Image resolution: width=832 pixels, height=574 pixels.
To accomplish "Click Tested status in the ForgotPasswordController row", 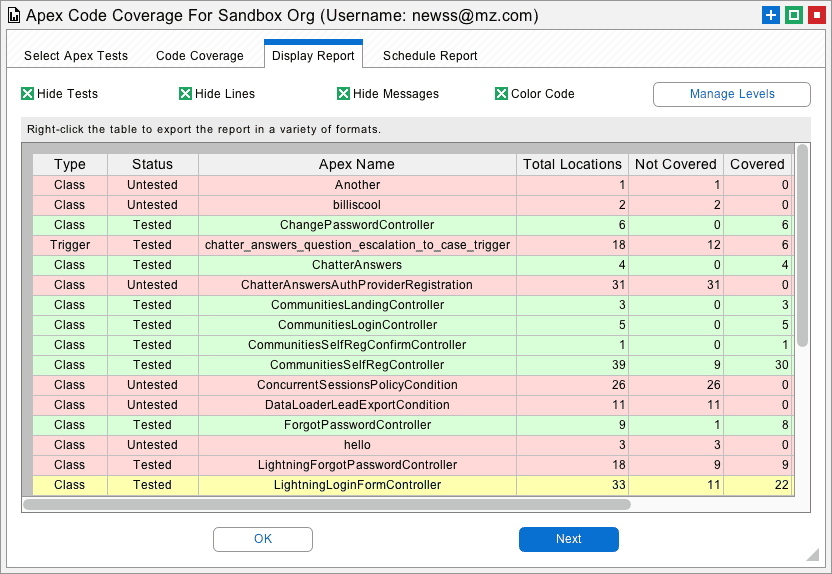I will 153,425.
